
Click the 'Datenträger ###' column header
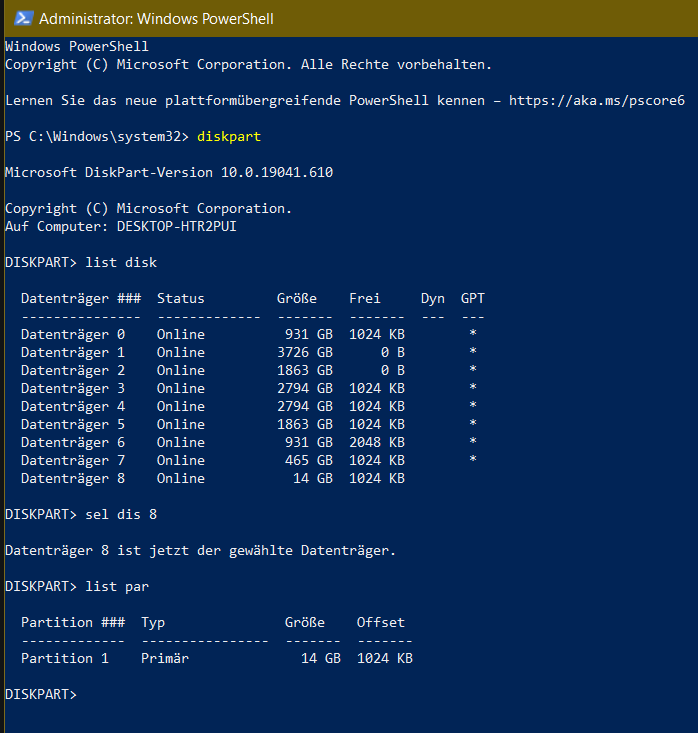coord(81,298)
